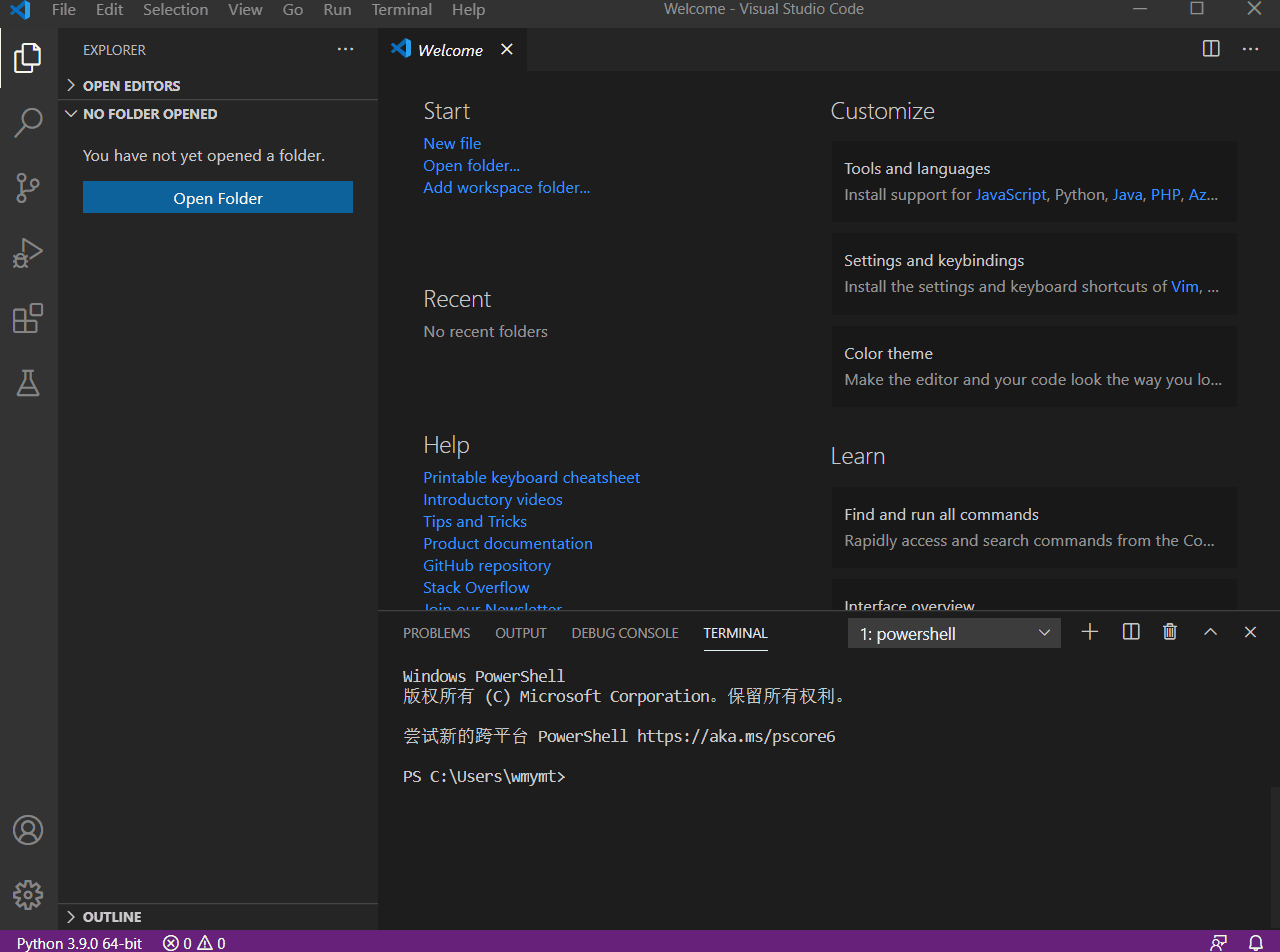Click the New file link

(452, 144)
